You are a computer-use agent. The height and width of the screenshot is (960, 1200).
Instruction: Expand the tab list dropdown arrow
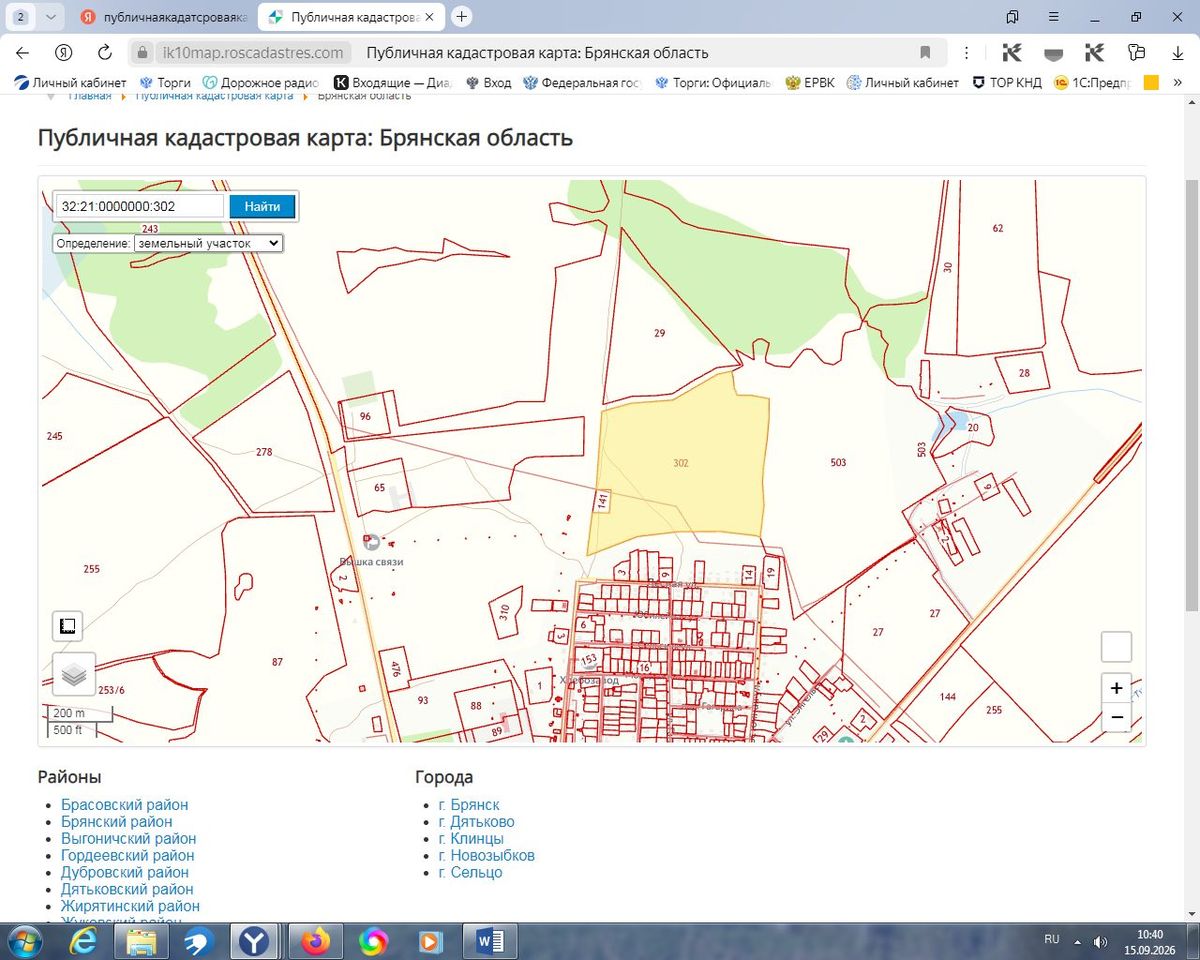pos(50,17)
